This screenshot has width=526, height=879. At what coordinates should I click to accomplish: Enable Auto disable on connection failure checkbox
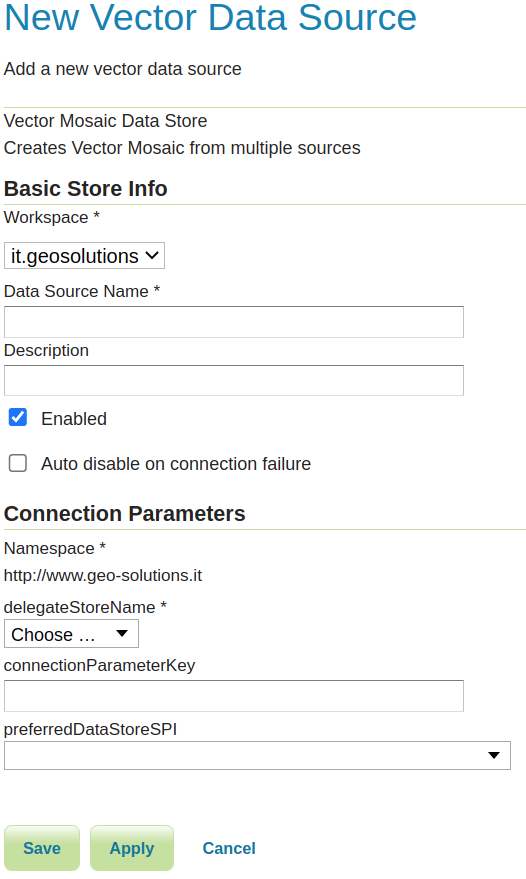(18, 463)
